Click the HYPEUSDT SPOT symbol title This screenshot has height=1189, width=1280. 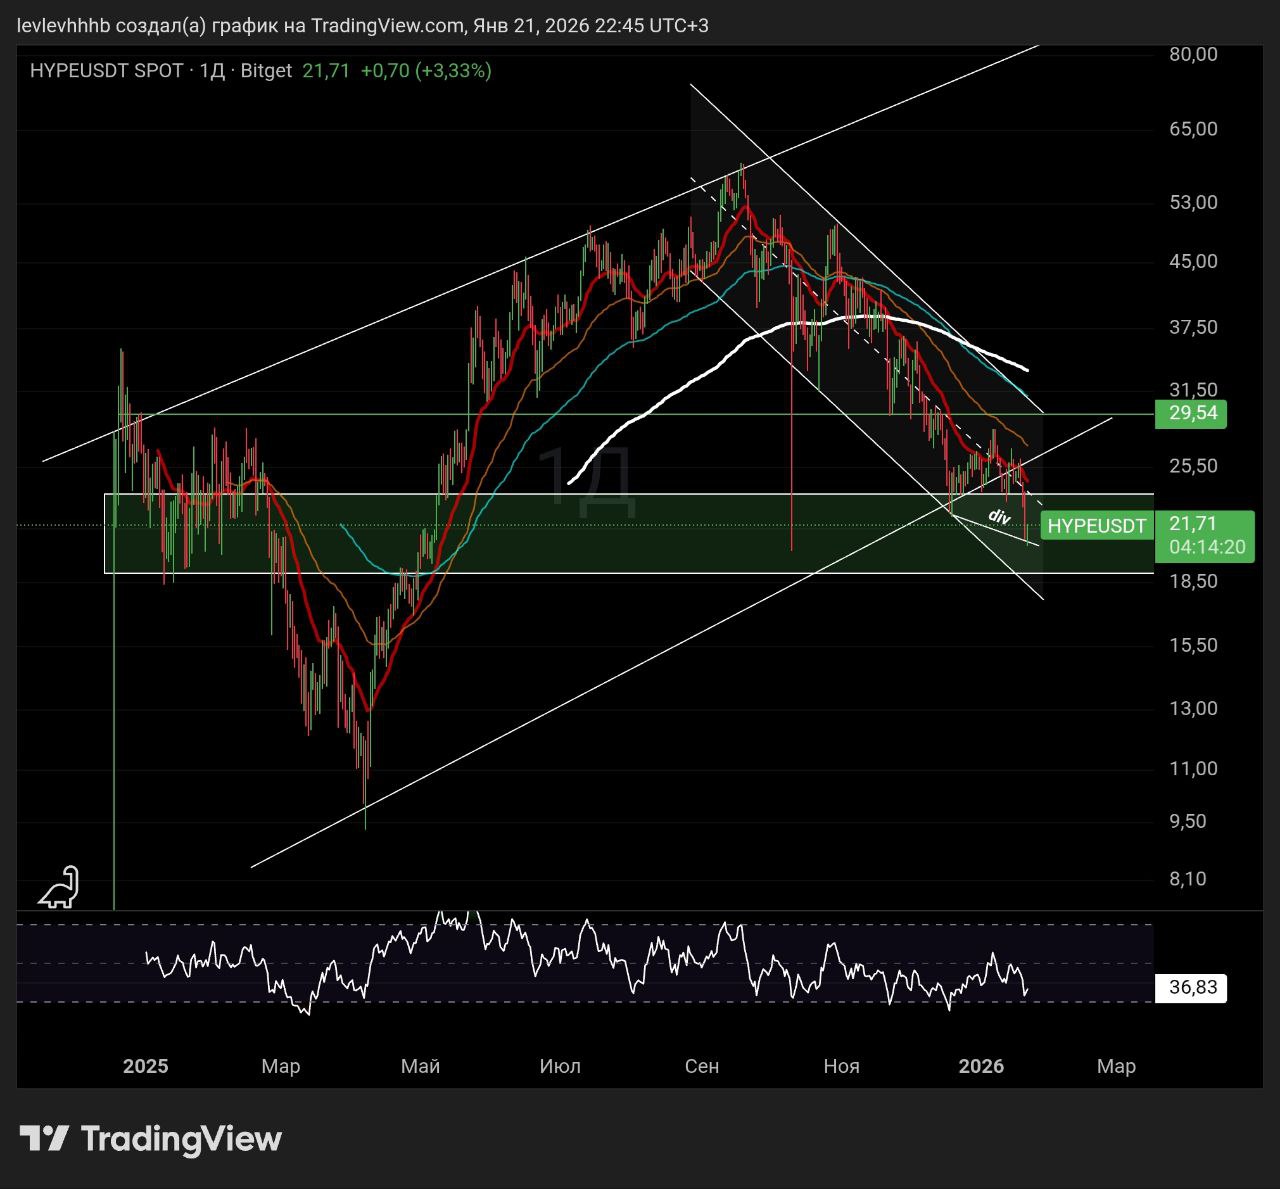click(106, 71)
